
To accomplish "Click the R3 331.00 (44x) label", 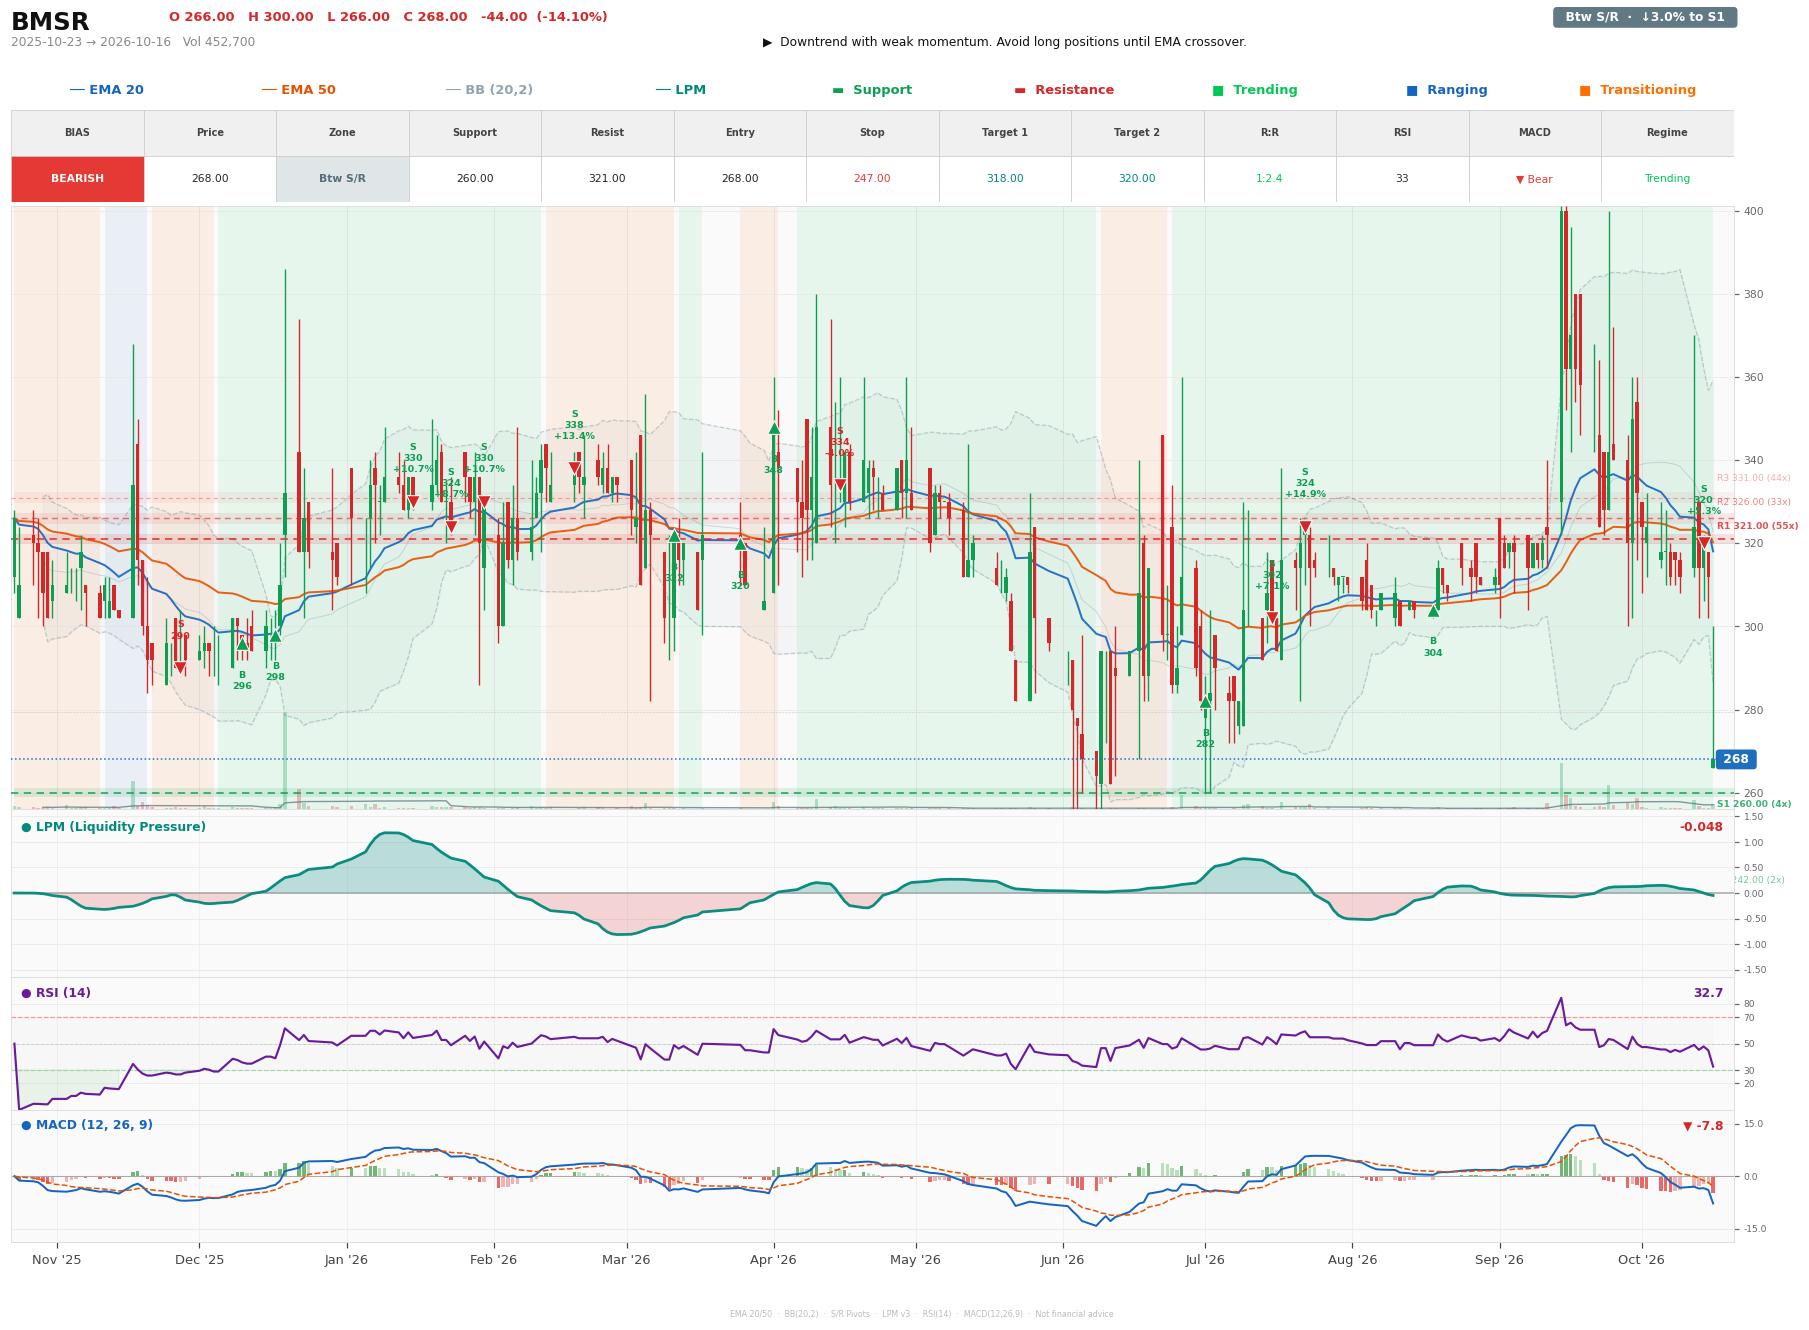I will click(1754, 478).
